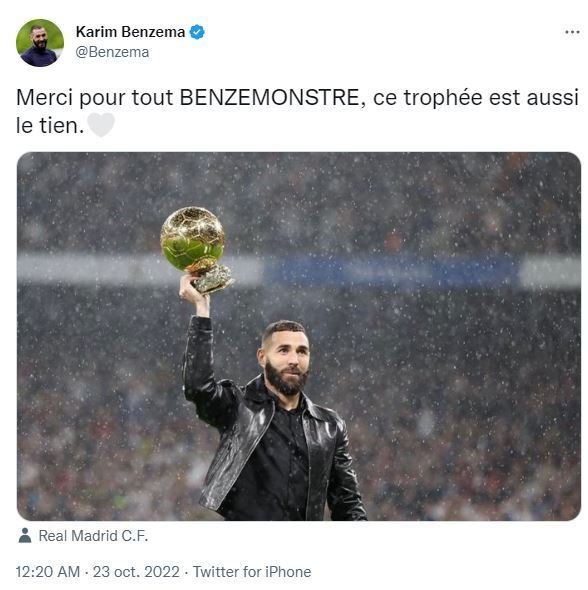Screen dimensions: 588x590
Task: Open Karim Benzema's profile avatar
Action: pos(40,43)
